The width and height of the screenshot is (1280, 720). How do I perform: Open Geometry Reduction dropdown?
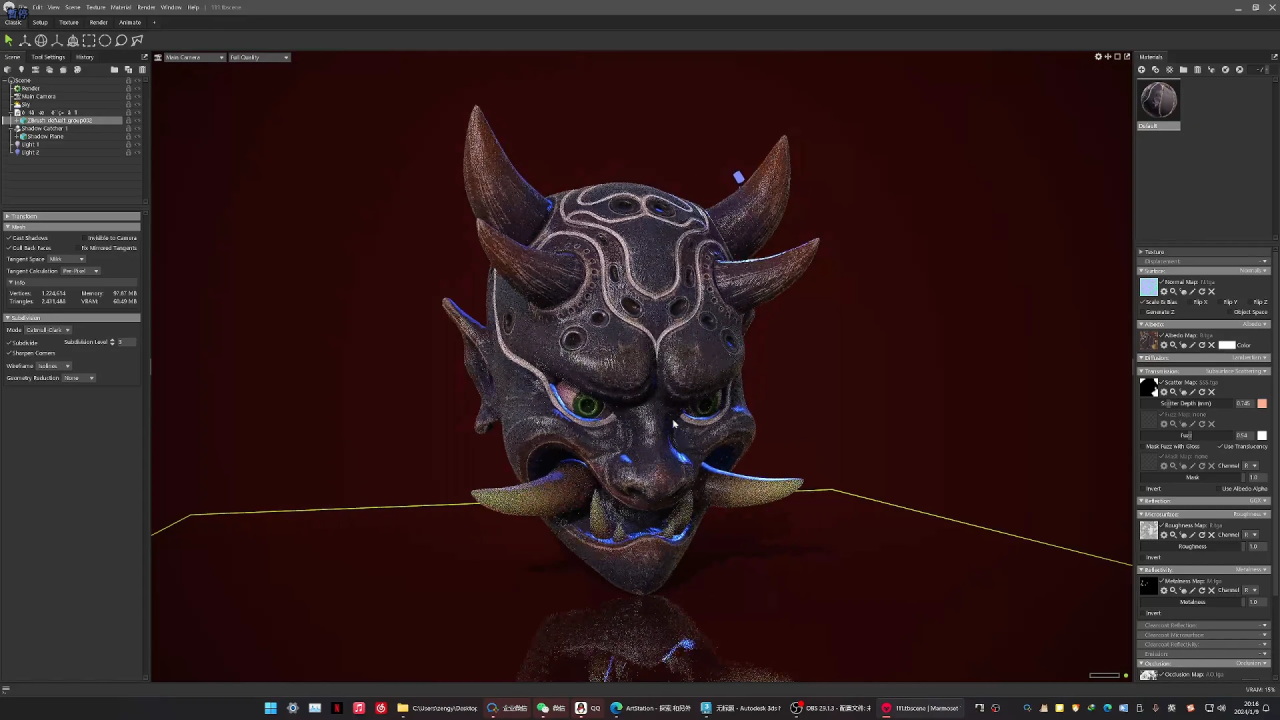tap(78, 378)
